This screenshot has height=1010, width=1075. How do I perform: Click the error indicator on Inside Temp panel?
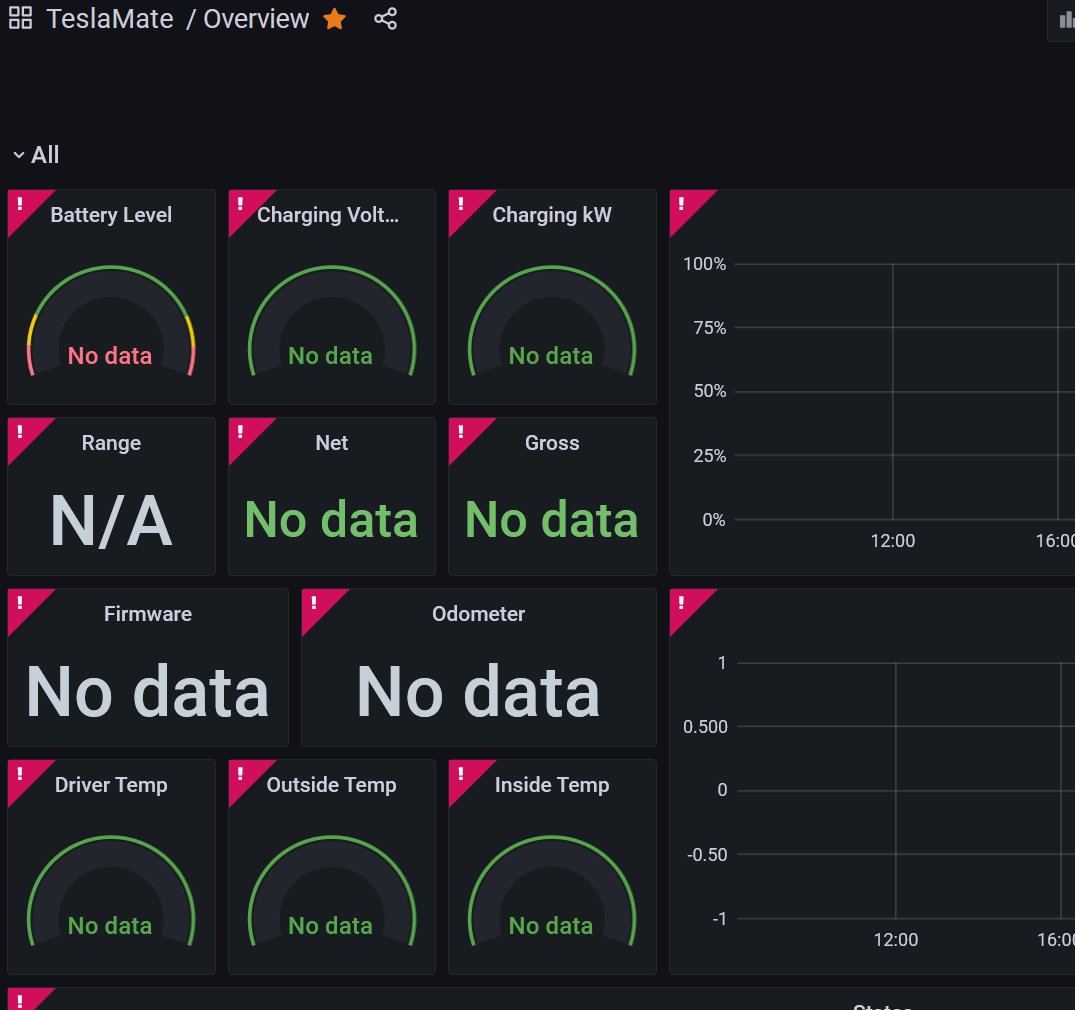click(460, 773)
